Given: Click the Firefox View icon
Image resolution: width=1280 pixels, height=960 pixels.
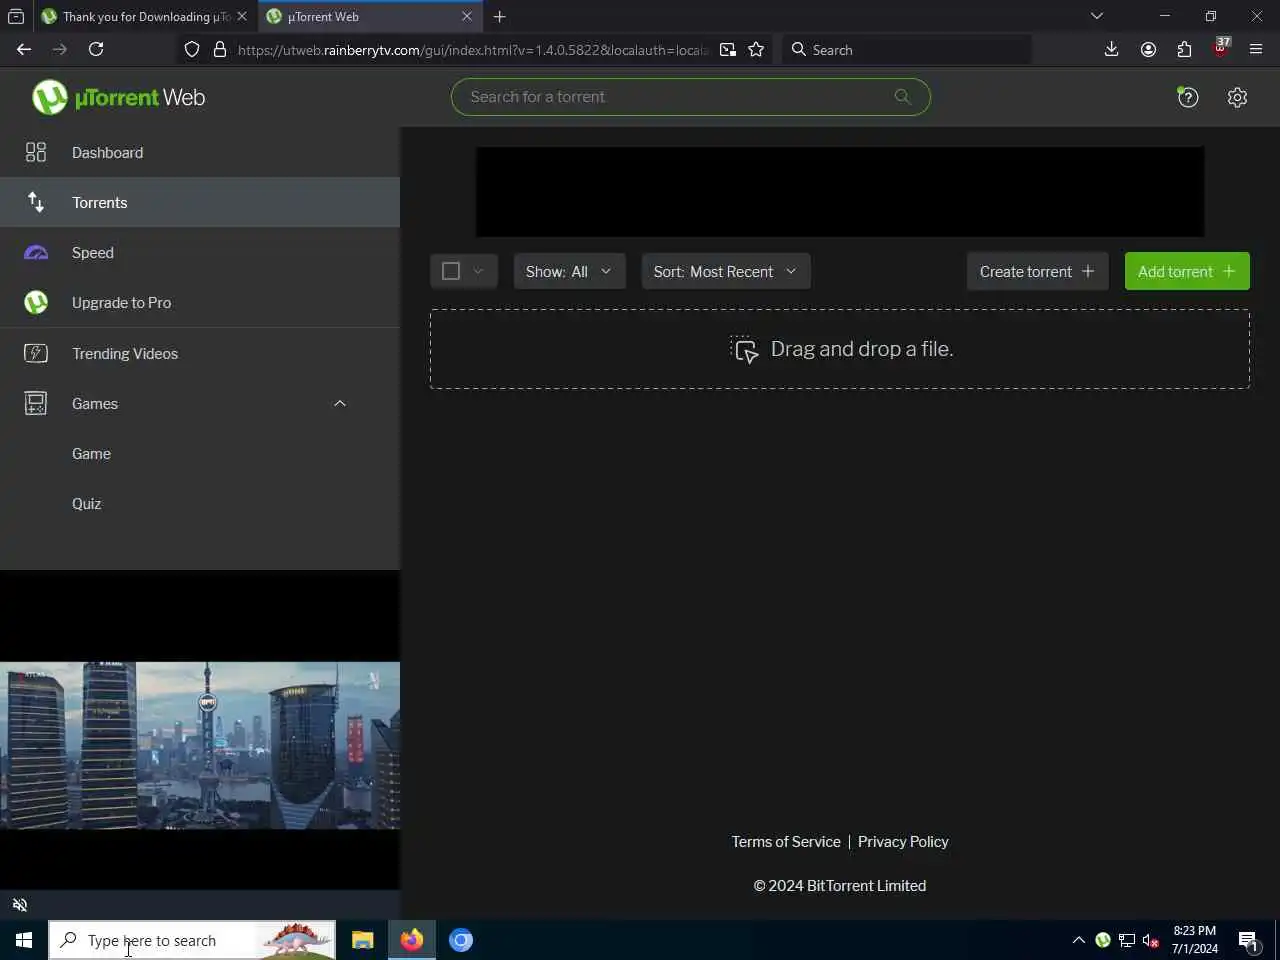Looking at the screenshot, I should (16, 16).
